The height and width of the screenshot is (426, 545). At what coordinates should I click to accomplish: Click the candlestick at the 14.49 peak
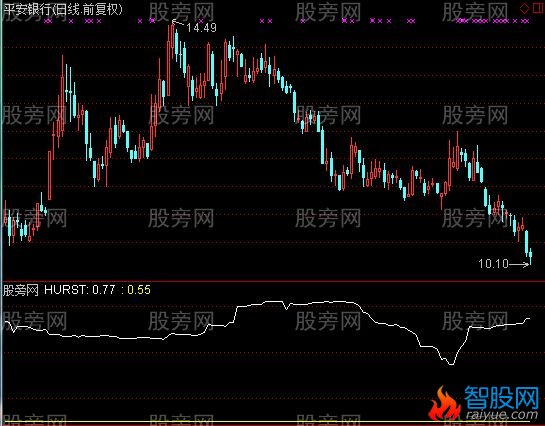pyautogui.click(x=173, y=41)
